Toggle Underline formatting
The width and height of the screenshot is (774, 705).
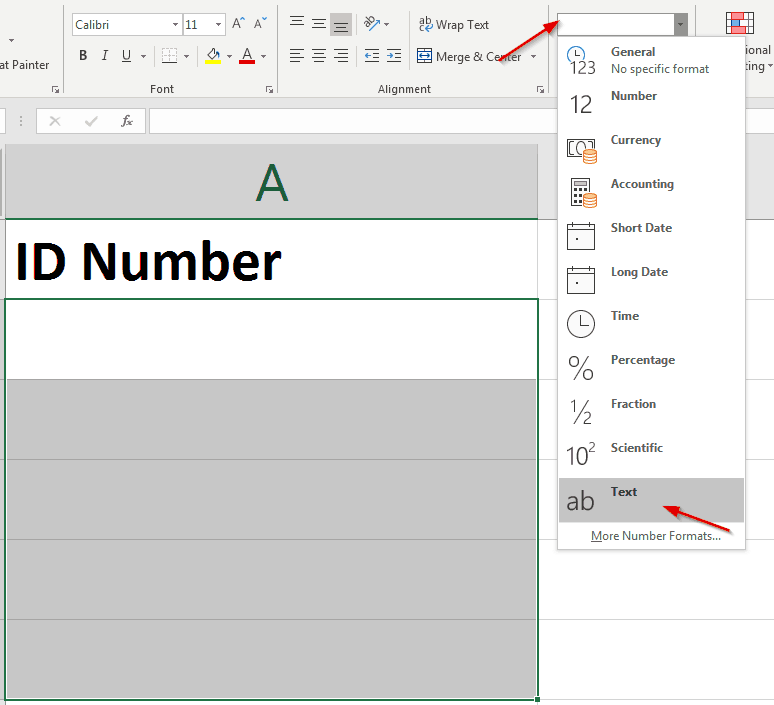(126, 55)
